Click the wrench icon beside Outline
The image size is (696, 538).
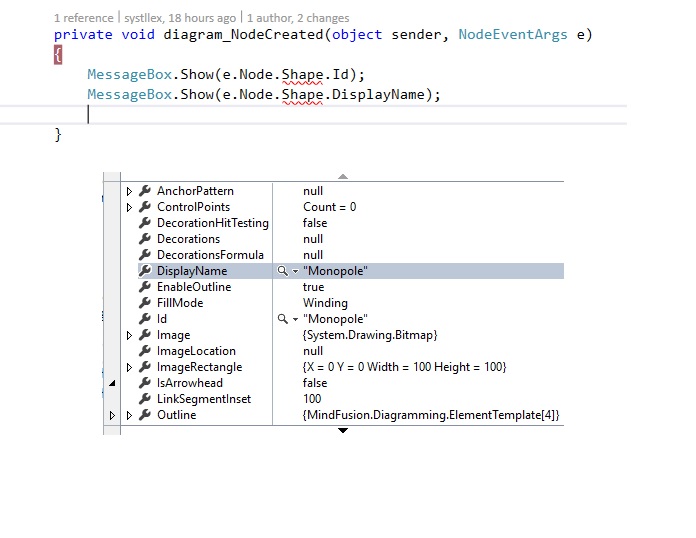[x=145, y=415]
